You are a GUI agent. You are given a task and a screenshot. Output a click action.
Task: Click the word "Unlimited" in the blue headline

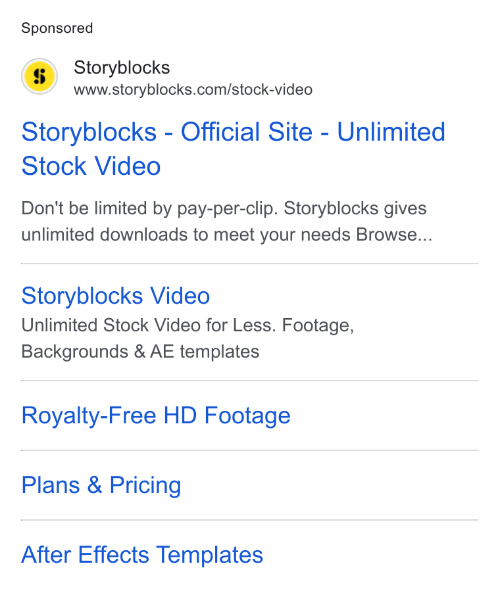[391, 132]
